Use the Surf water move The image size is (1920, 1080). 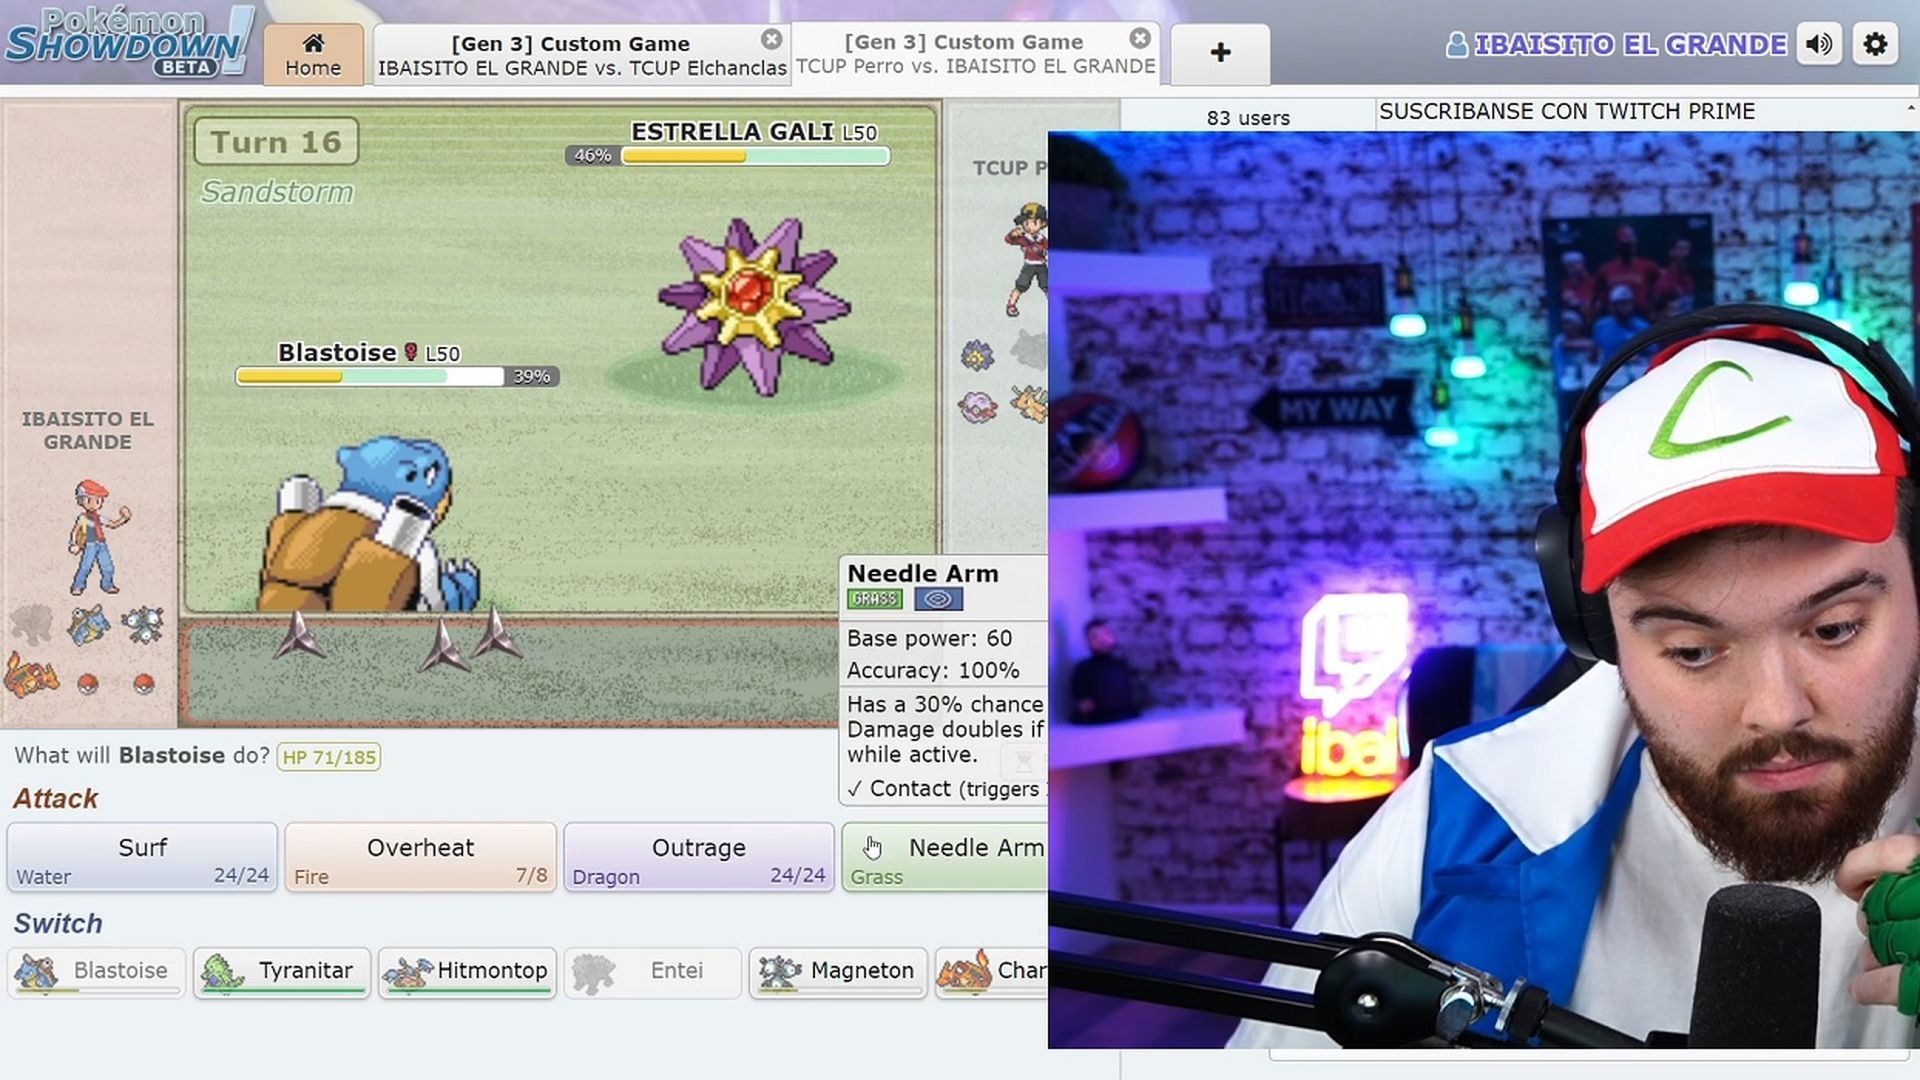pos(142,858)
